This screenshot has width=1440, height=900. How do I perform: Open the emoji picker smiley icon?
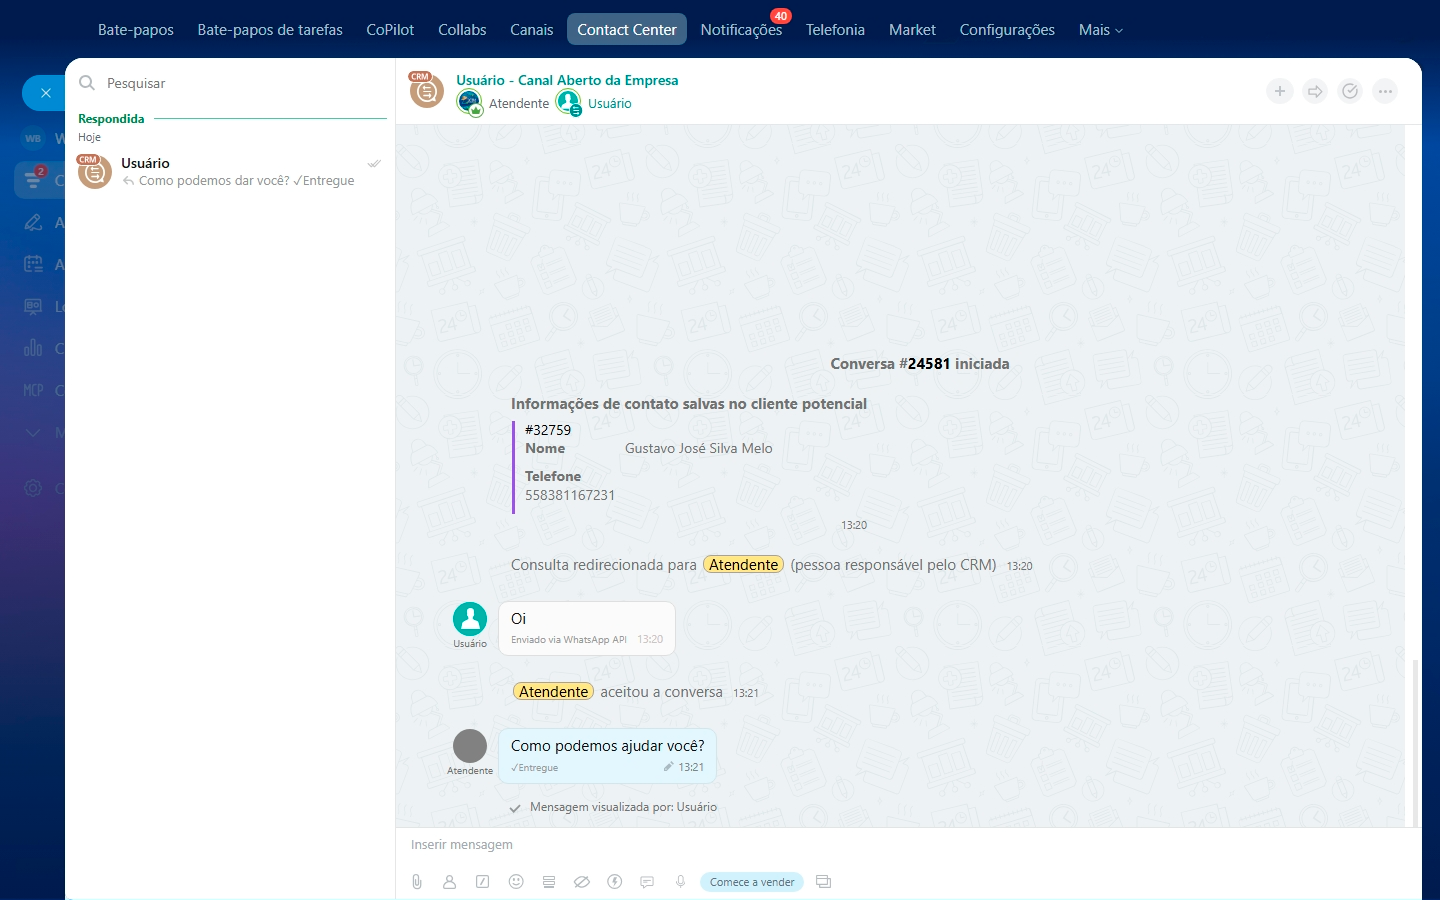[516, 882]
